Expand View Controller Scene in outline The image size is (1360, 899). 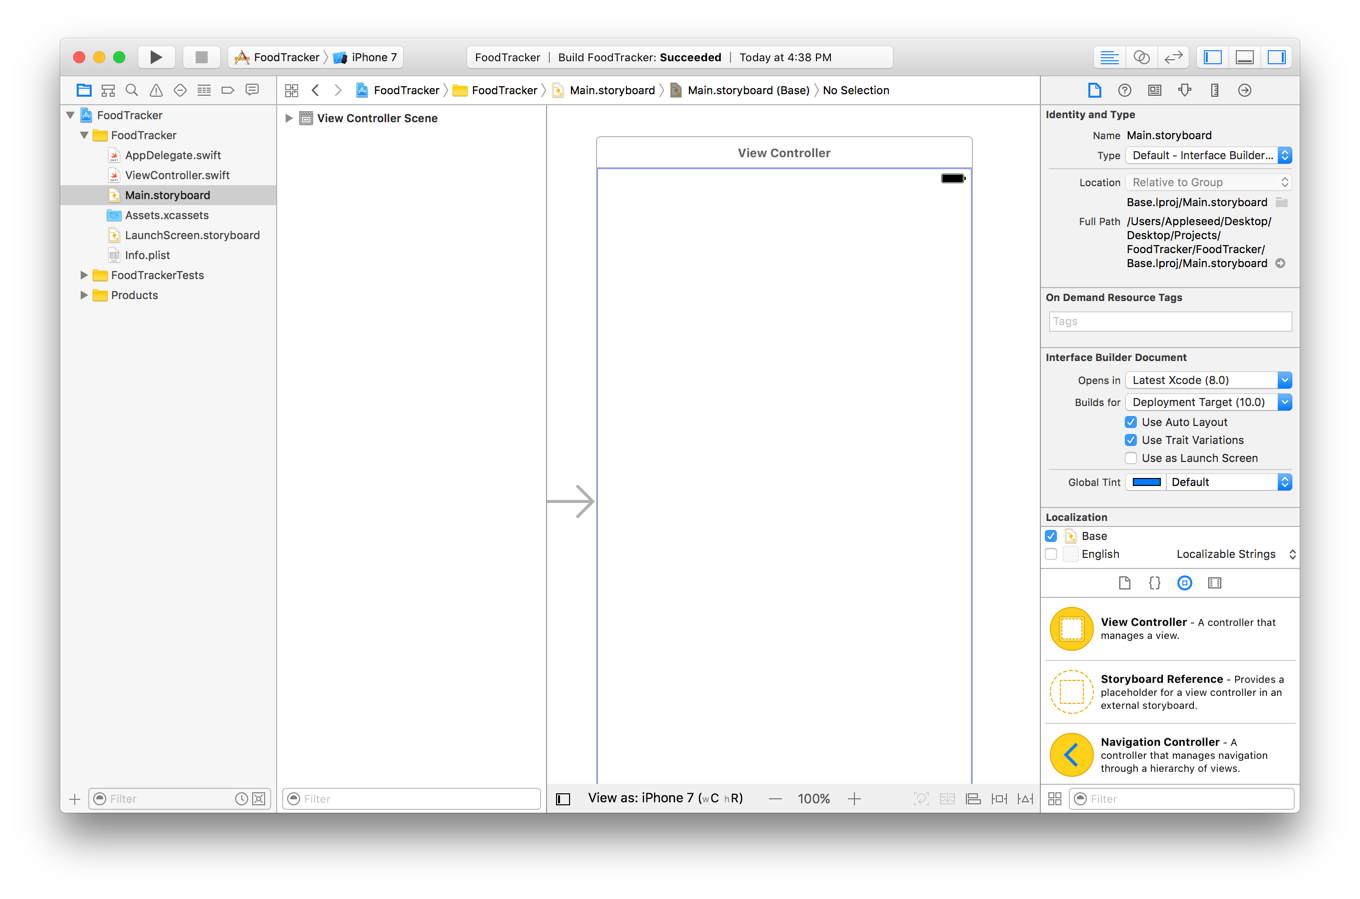(x=289, y=118)
